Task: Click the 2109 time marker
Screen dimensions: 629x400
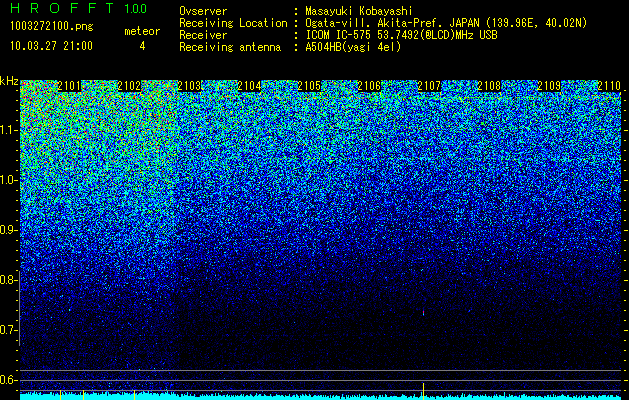Action: (x=549, y=86)
